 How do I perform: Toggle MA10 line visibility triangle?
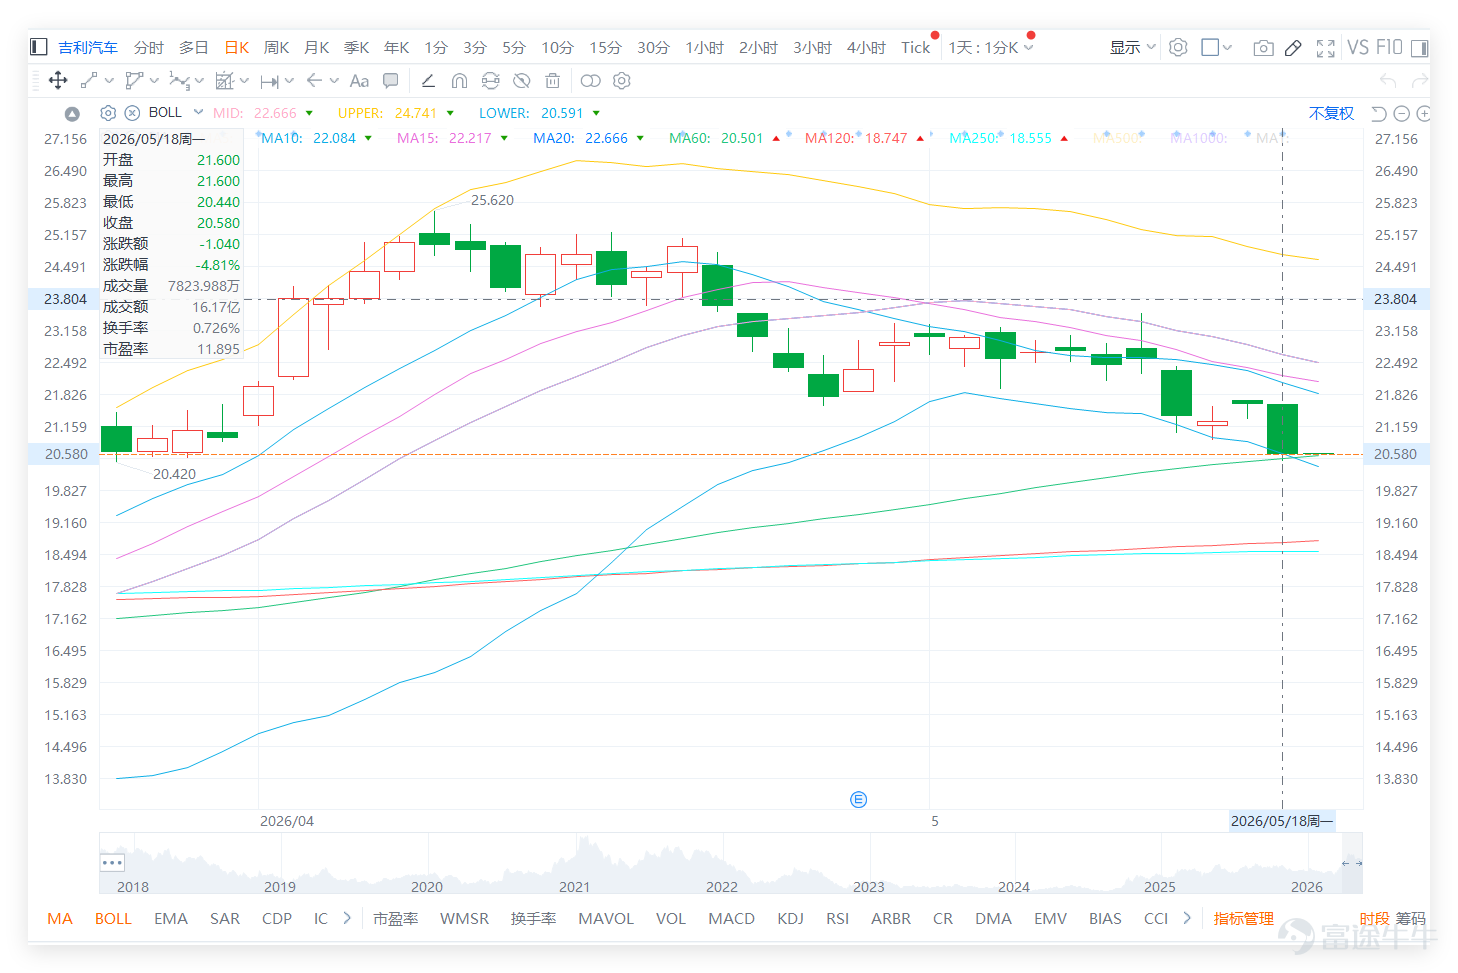[368, 139]
